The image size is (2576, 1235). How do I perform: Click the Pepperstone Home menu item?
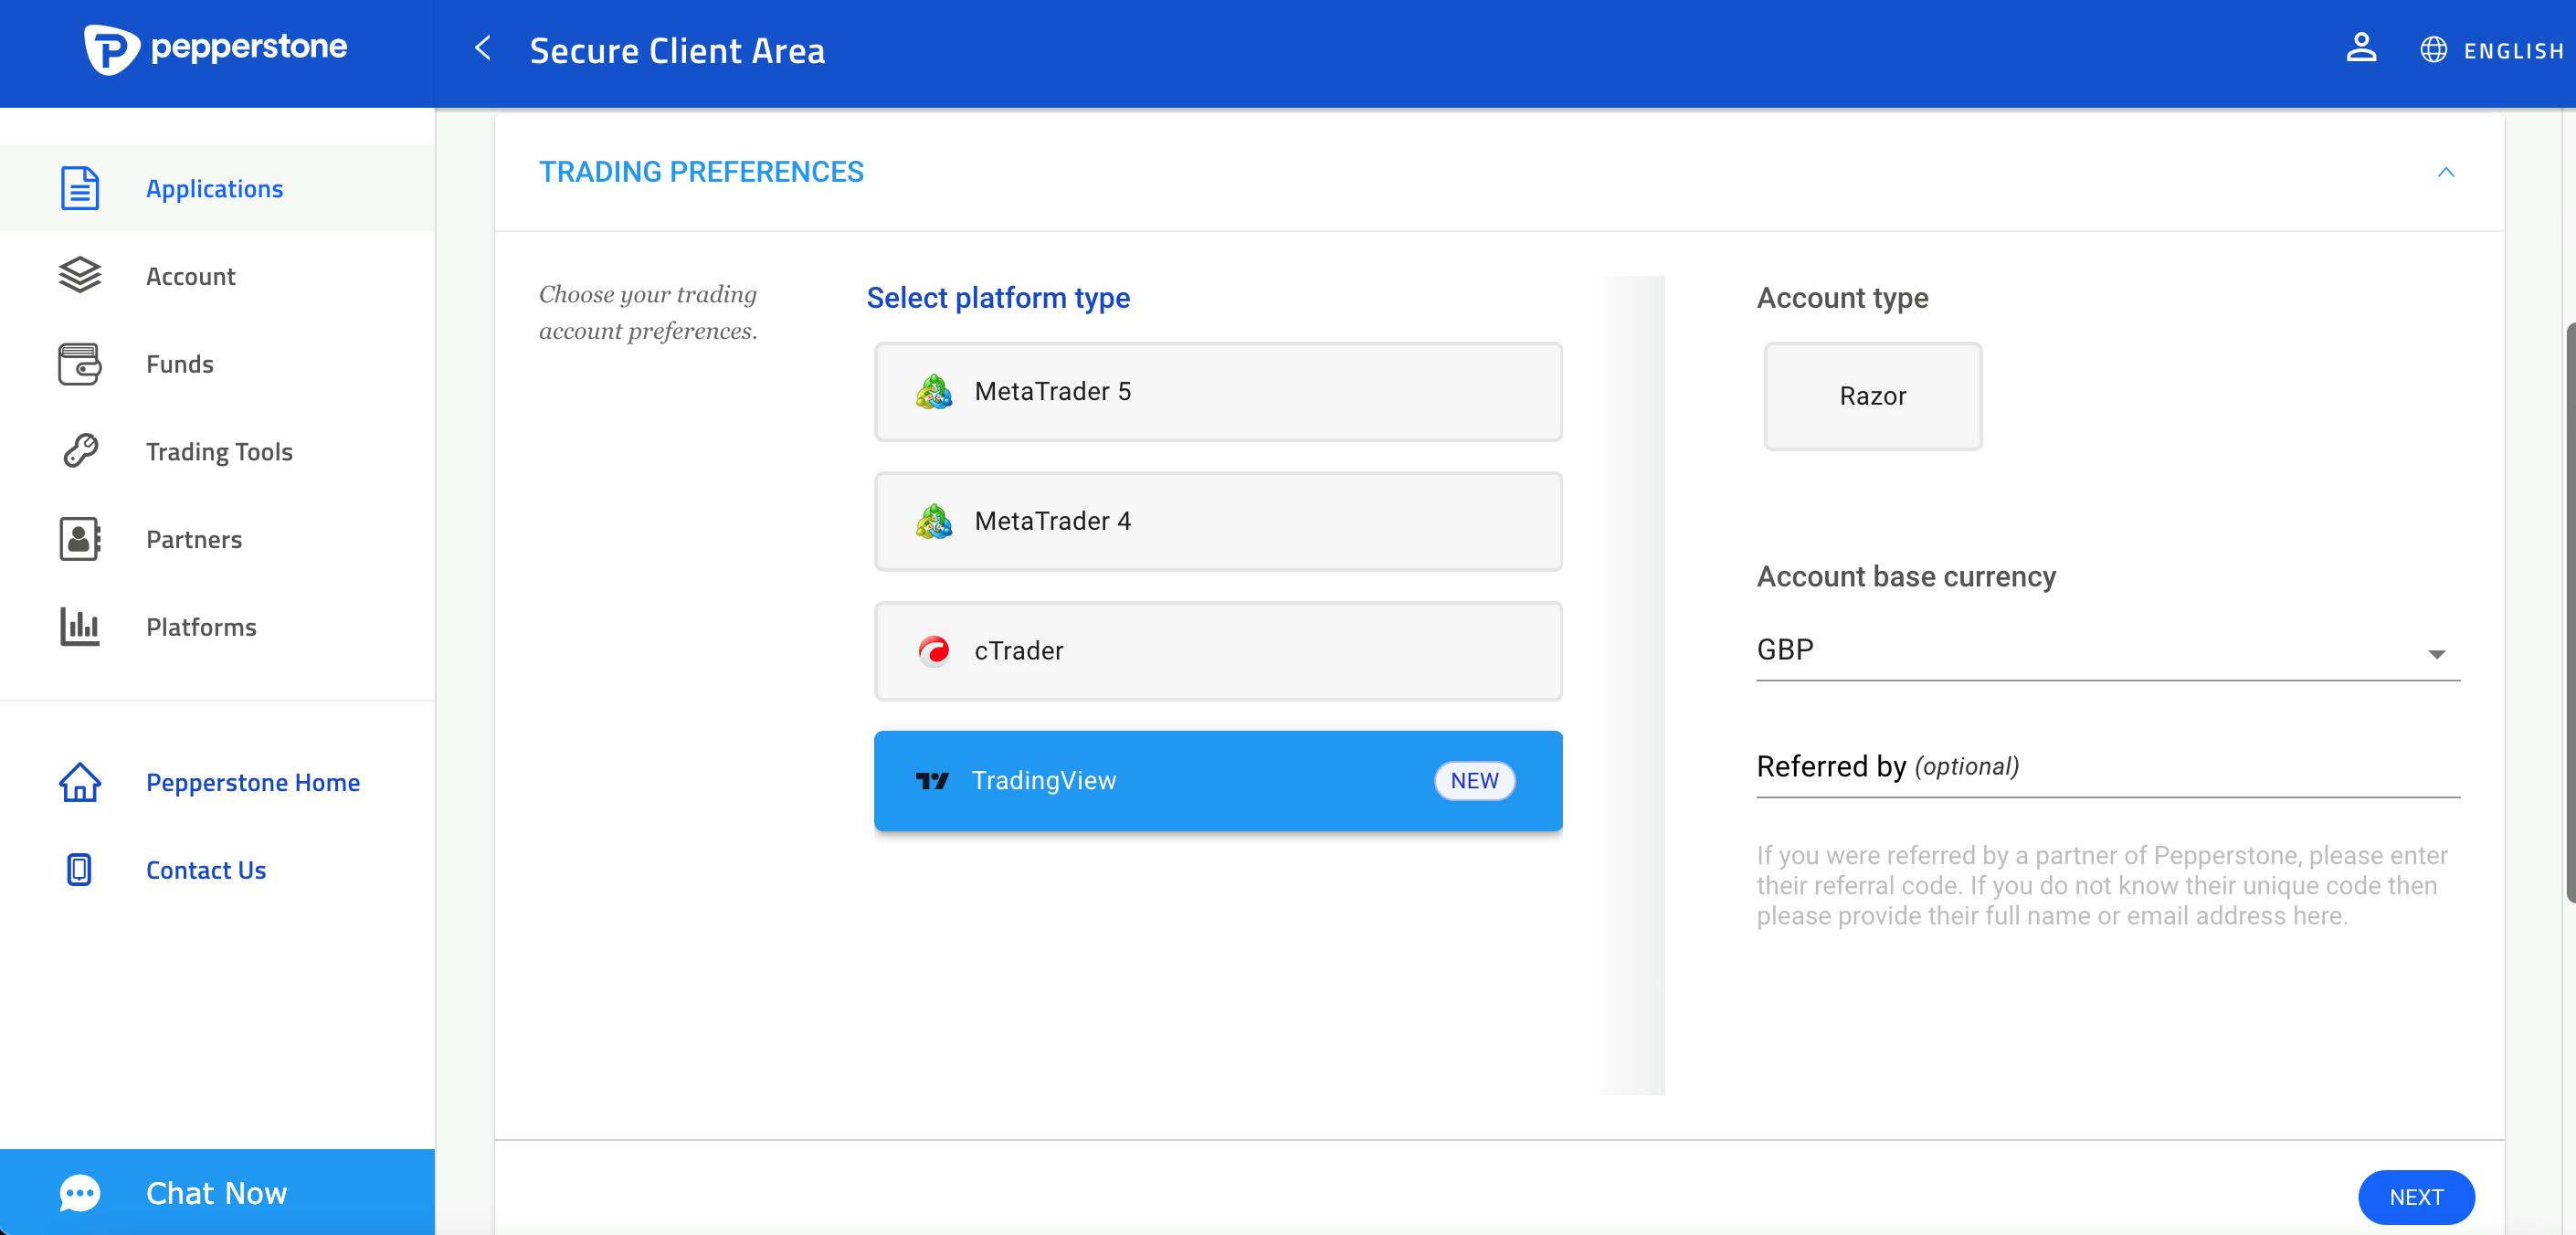point(253,780)
